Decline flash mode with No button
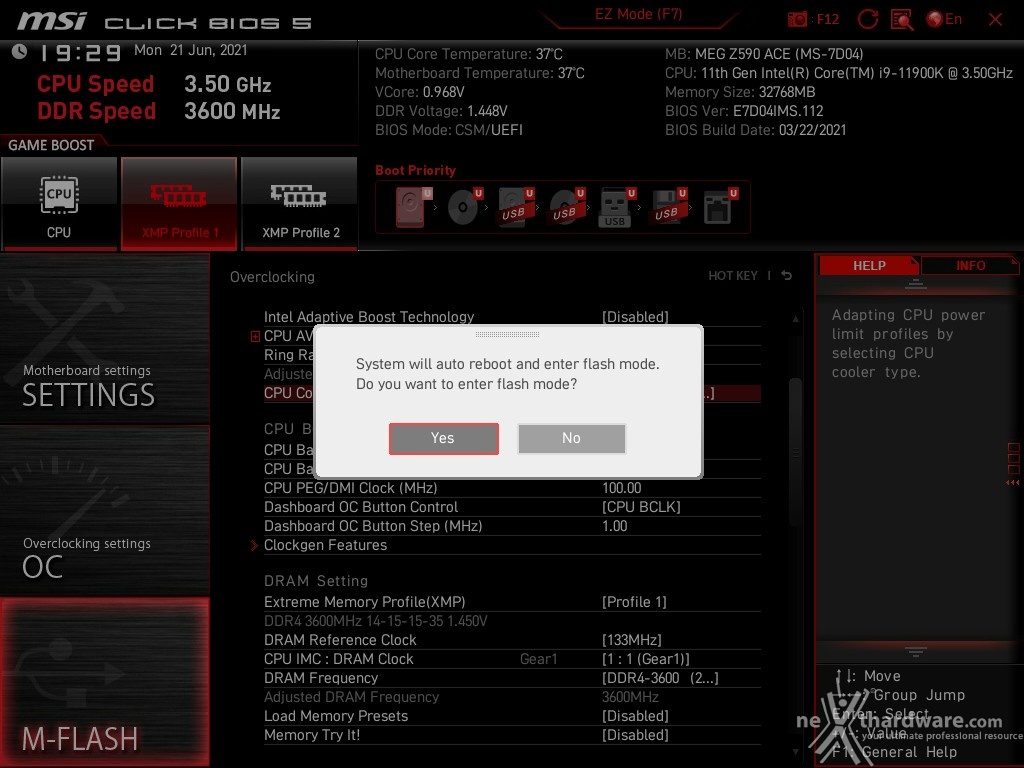 click(571, 438)
